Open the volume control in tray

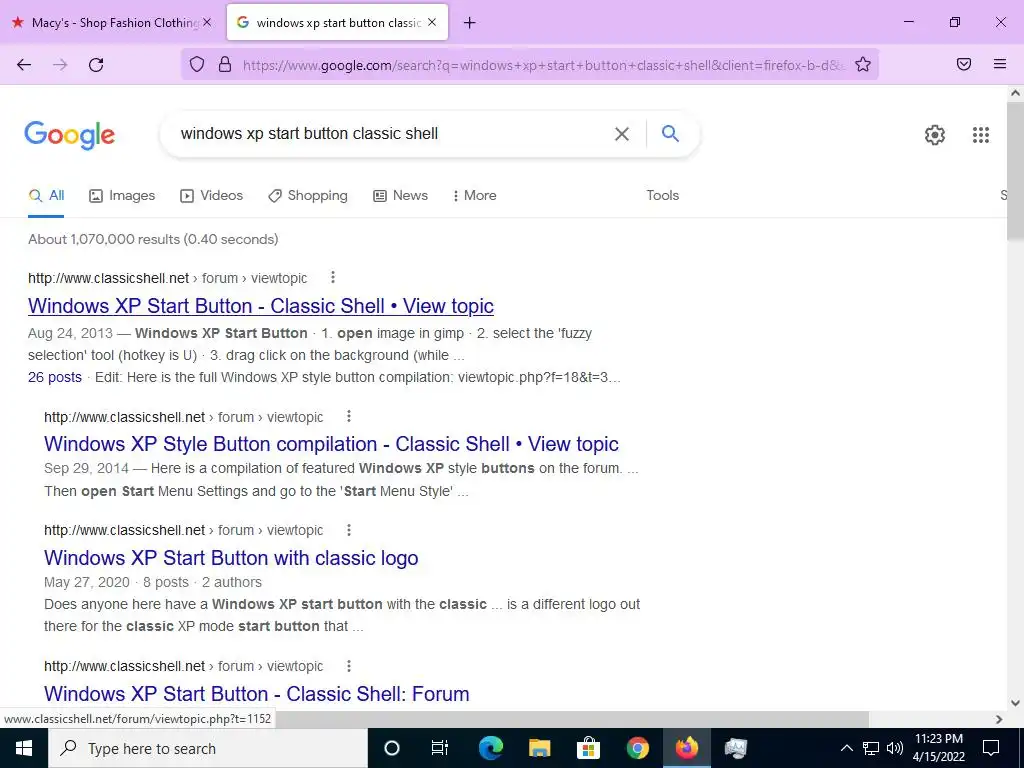(895, 748)
